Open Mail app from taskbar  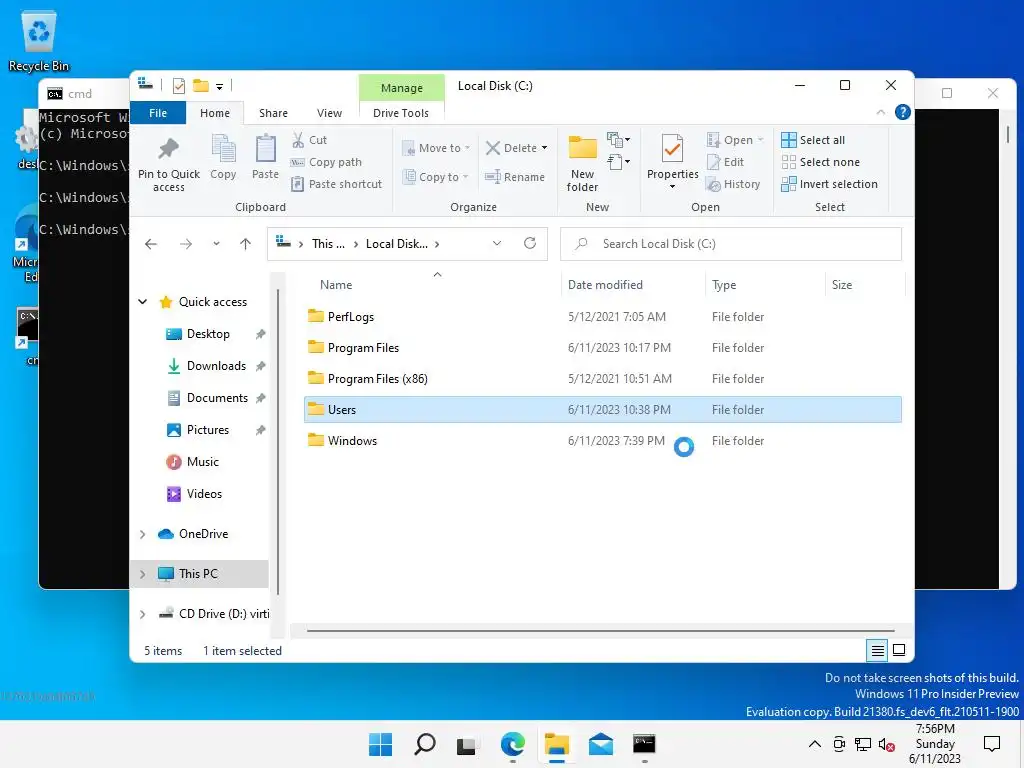(600, 744)
